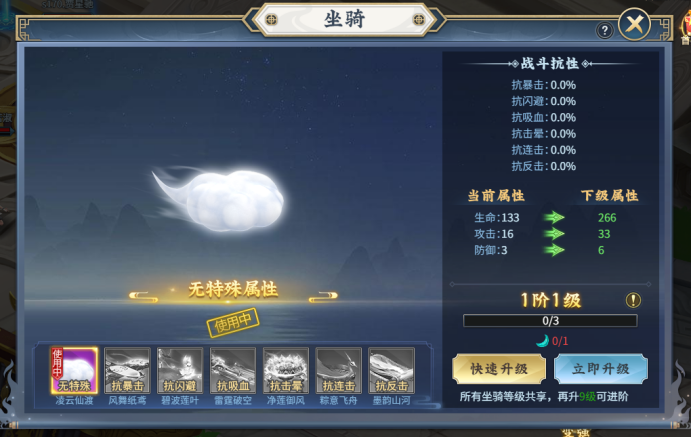Viewport: 692px width, 437px height.
Task: Click the 立即升级 blue button
Action: [601, 369]
